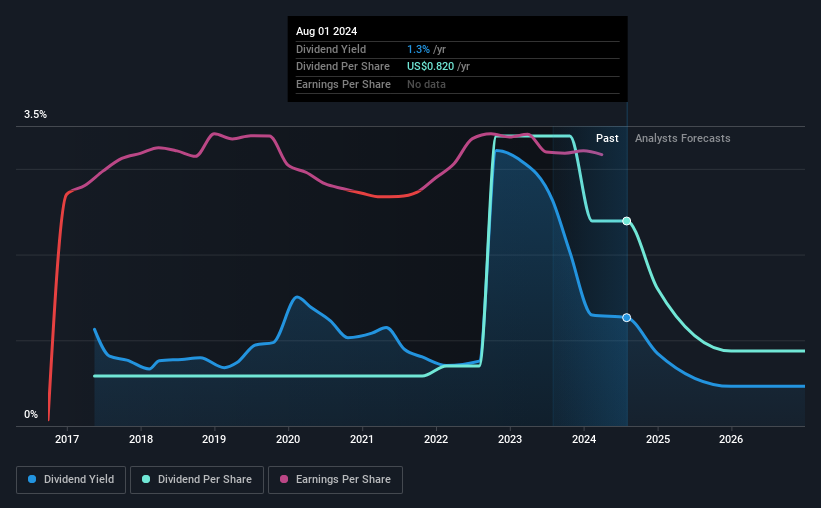
Task: Click the 2026 x-axis label
Action: pyautogui.click(x=731, y=439)
